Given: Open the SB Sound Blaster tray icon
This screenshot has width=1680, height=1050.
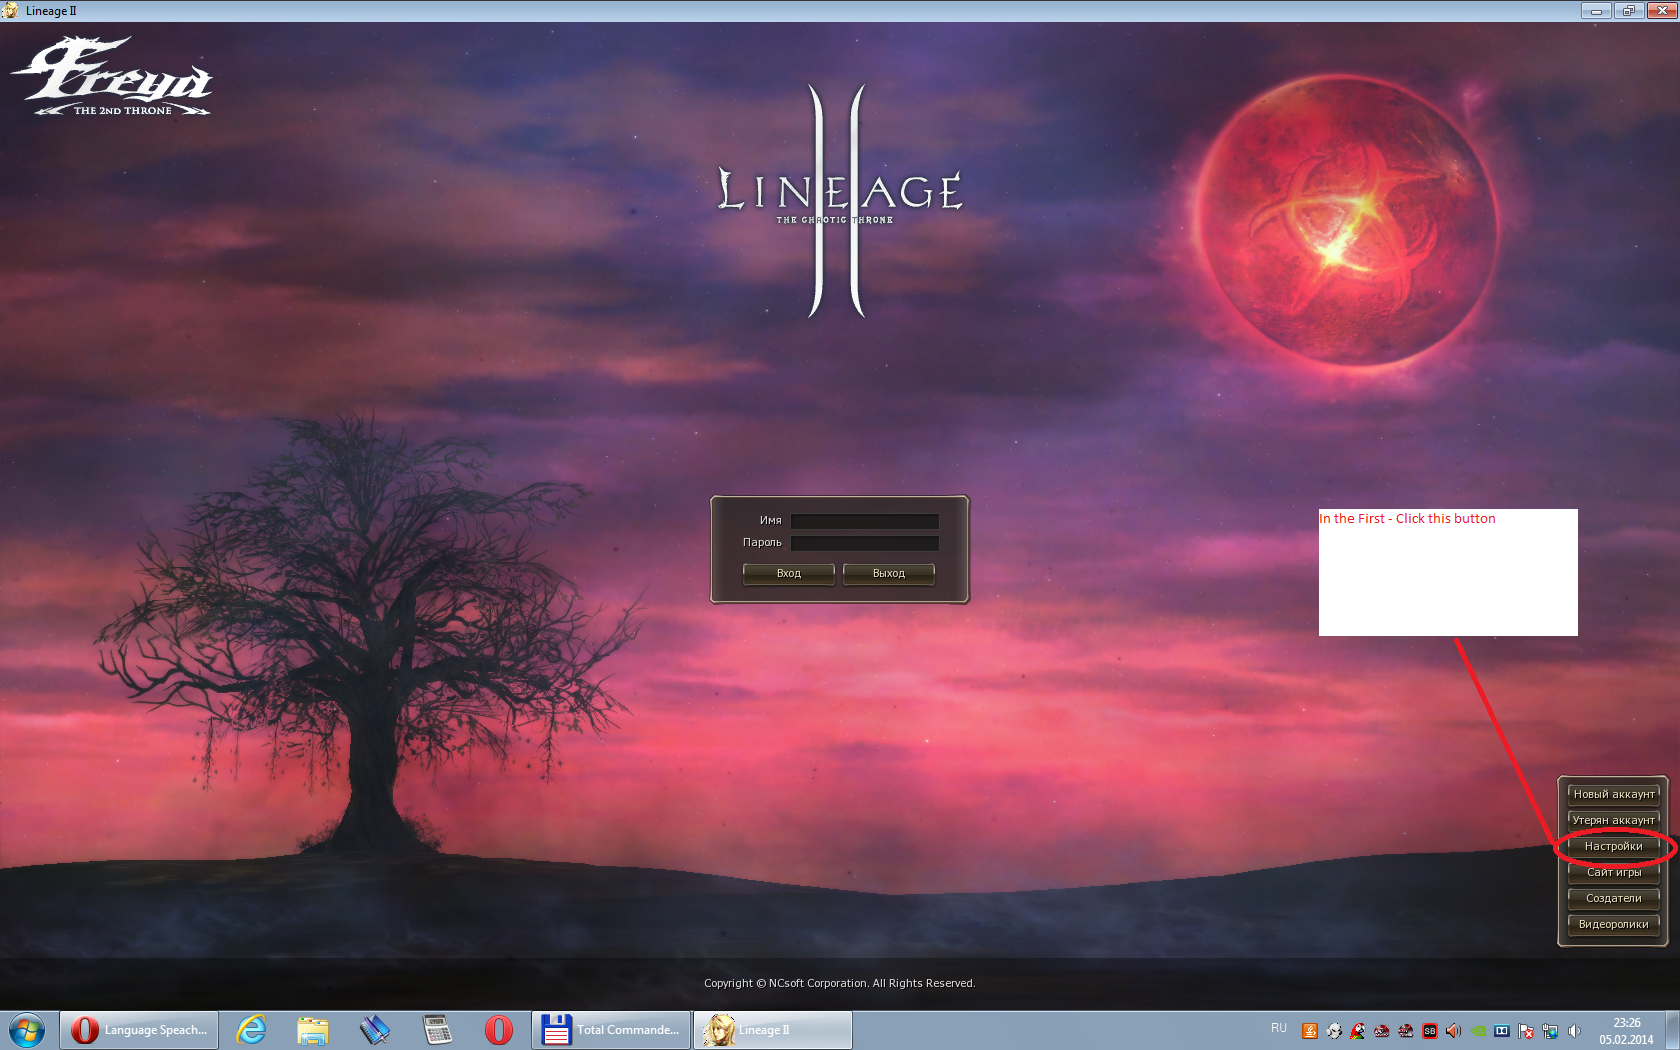Looking at the screenshot, I should [1430, 1031].
